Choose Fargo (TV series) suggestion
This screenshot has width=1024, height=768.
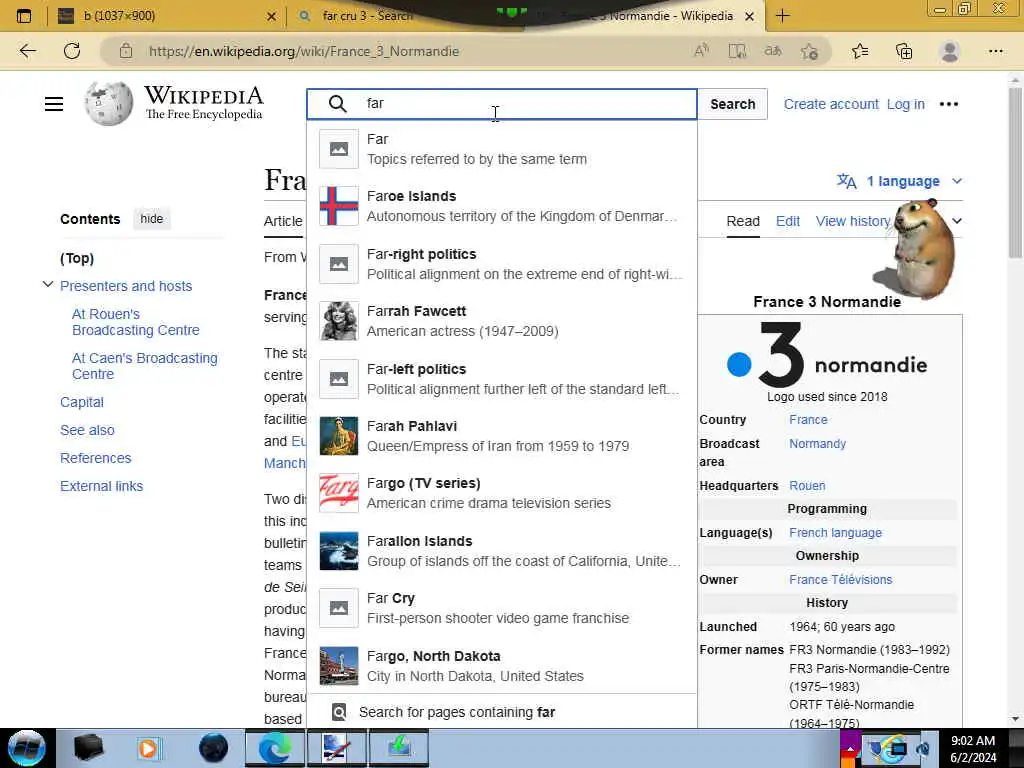pos(502,493)
